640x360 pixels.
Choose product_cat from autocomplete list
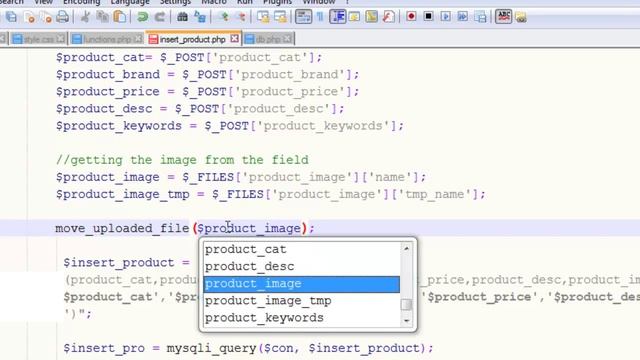(x=302, y=249)
